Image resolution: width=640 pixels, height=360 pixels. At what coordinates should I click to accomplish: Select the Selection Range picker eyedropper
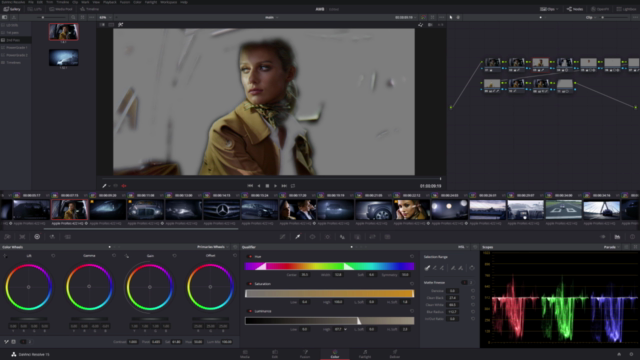point(427,268)
